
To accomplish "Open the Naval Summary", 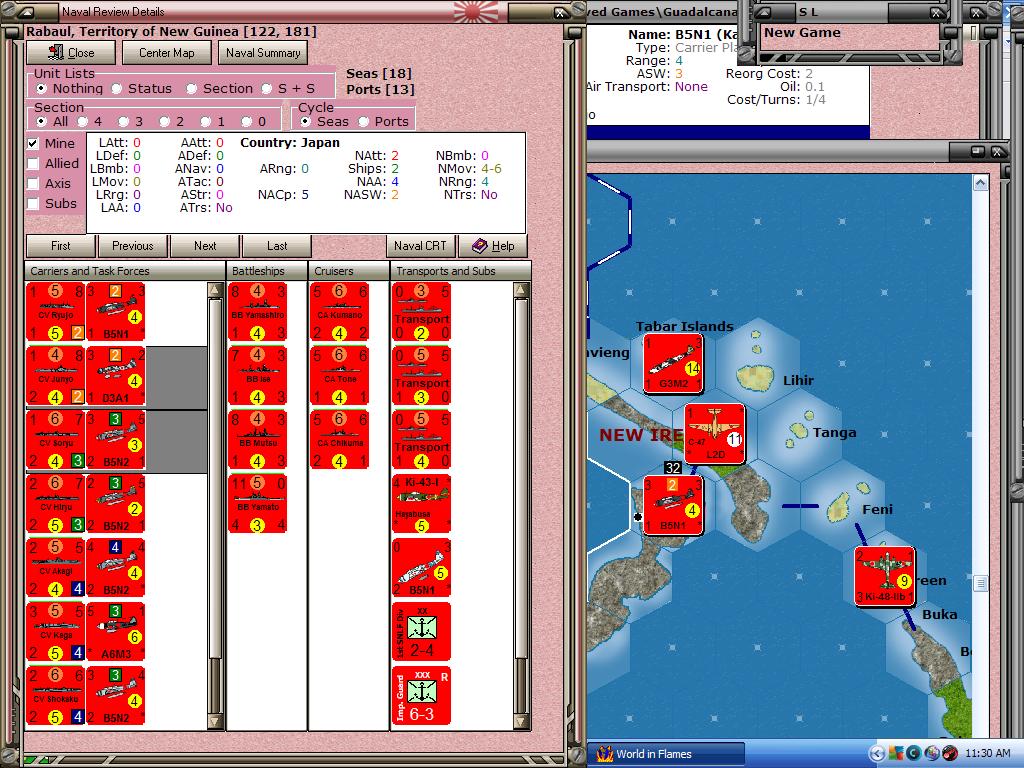I will pos(263,53).
